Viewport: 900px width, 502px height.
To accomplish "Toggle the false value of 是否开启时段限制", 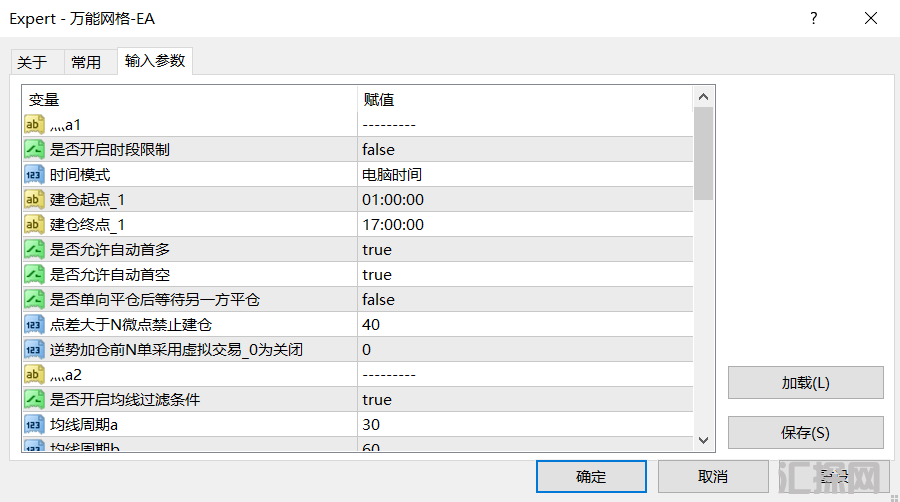I will 379,150.
